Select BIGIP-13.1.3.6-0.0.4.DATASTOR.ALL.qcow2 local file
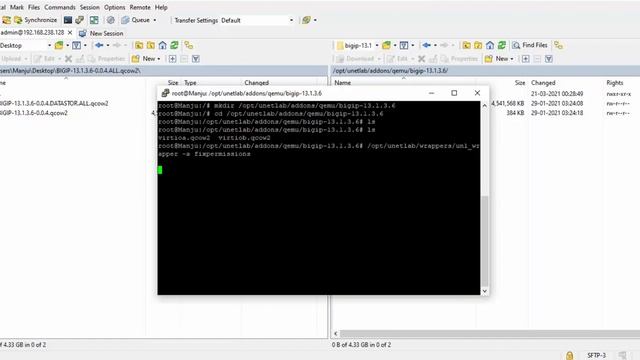The height and width of the screenshot is (360, 640). click(x=54, y=104)
